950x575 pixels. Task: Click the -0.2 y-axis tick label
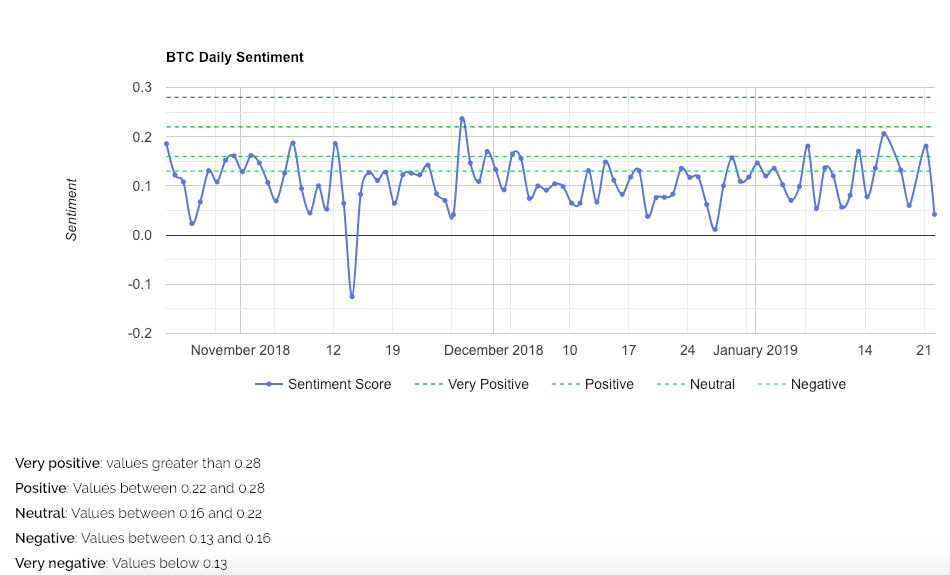coord(140,333)
